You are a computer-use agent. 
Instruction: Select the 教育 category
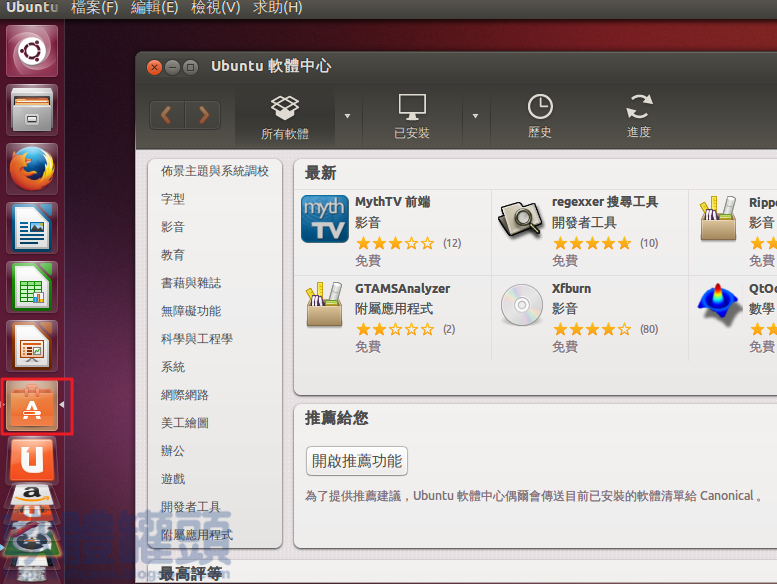(x=172, y=255)
